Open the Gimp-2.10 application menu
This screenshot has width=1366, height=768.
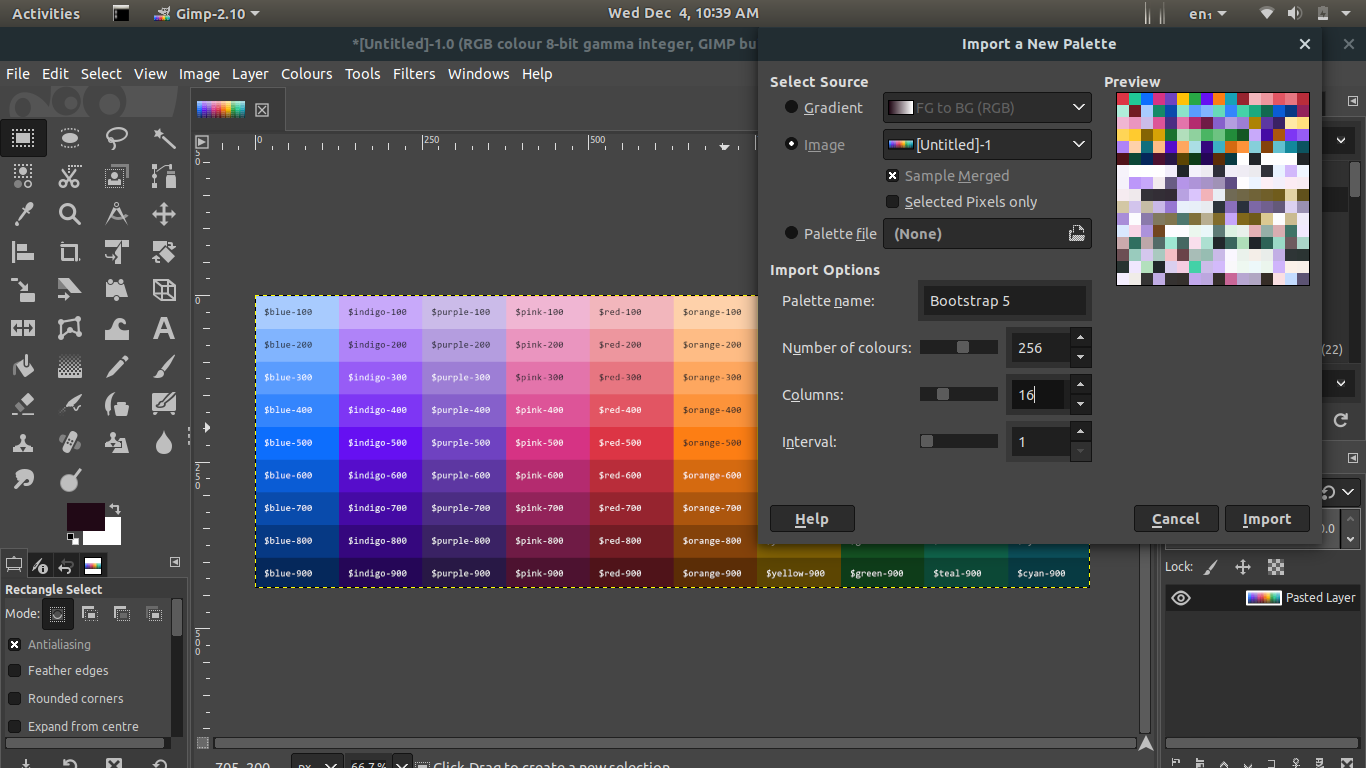coord(206,14)
